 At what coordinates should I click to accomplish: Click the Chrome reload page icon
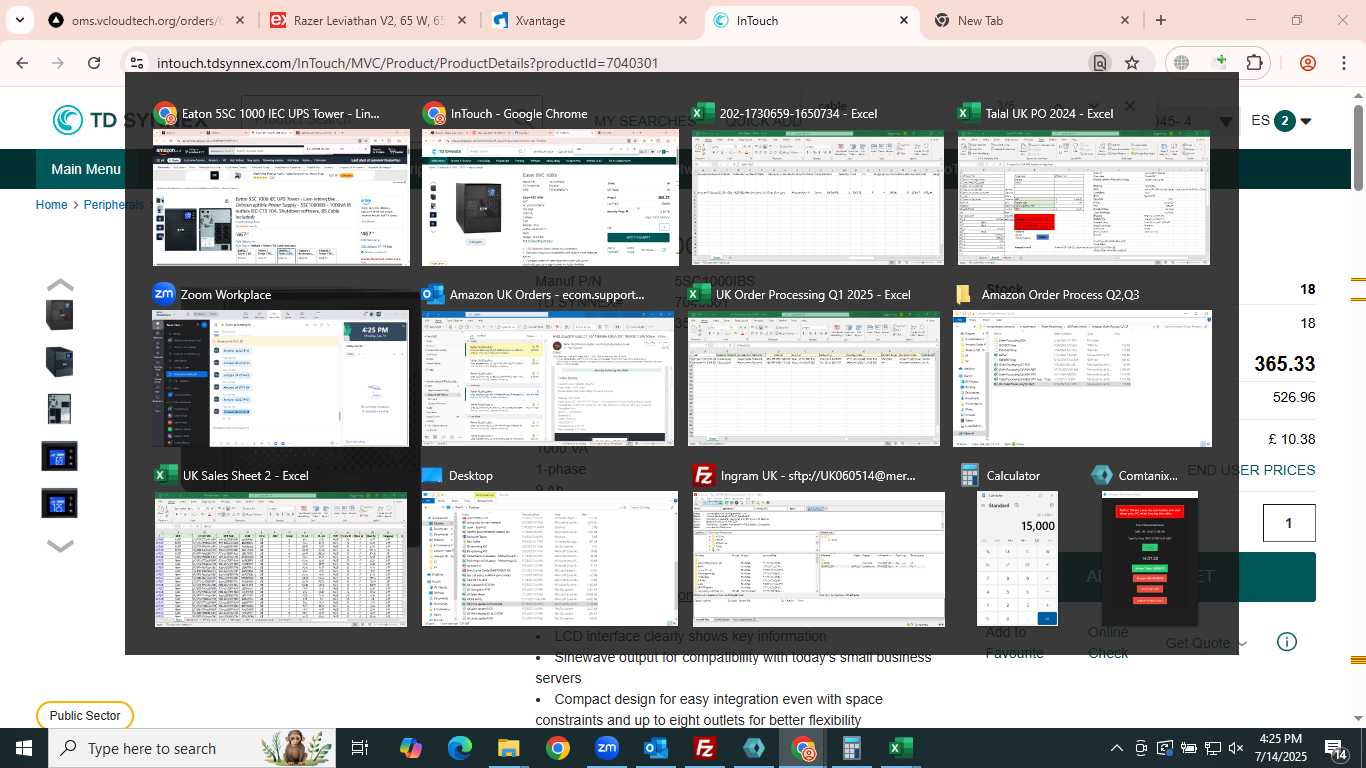tap(94, 63)
